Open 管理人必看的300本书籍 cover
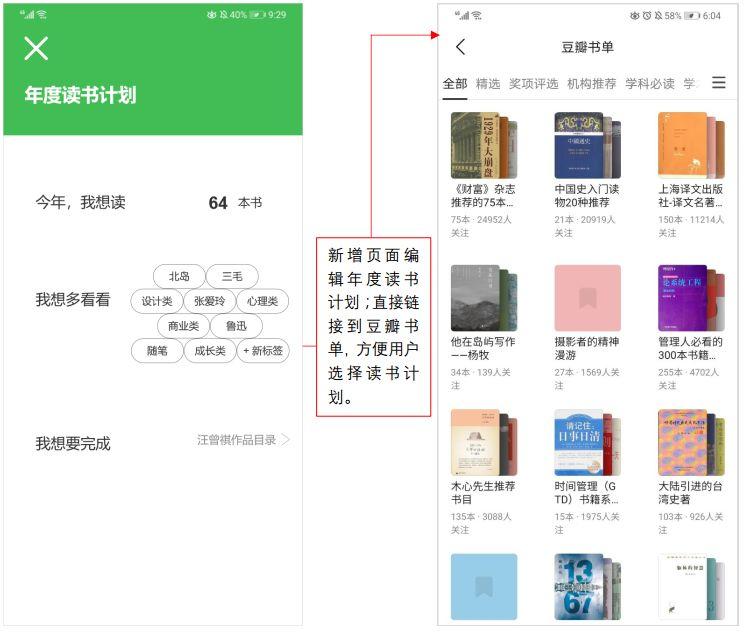 691,299
